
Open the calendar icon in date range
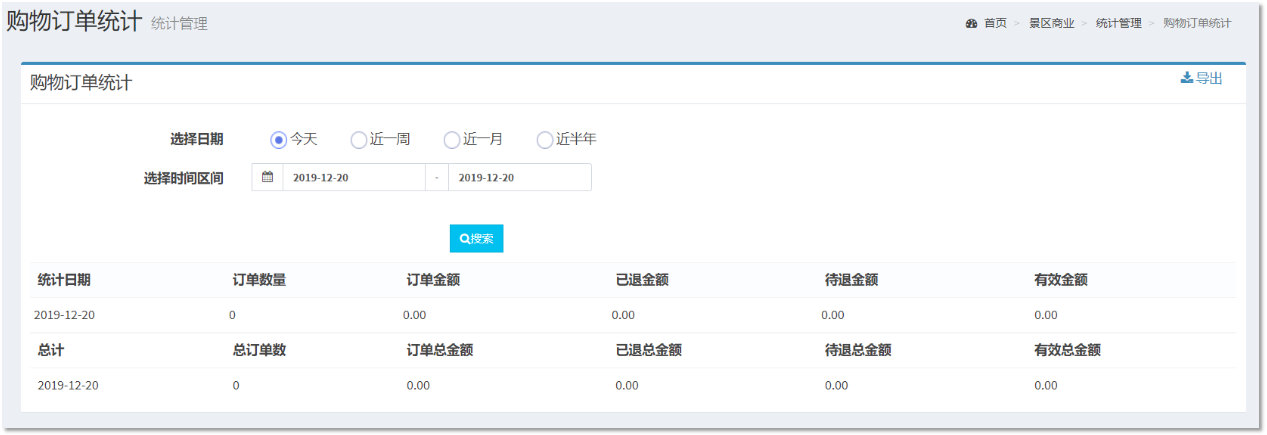click(267, 177)
